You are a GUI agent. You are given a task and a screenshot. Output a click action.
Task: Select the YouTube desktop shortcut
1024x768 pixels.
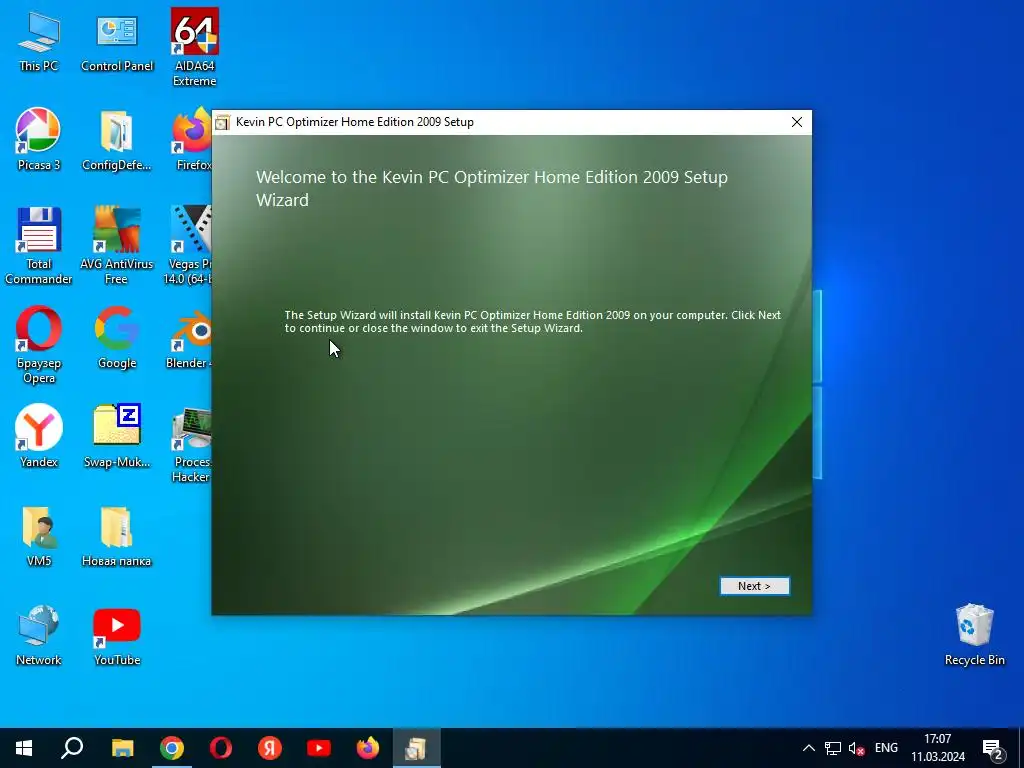pos(117,635)
